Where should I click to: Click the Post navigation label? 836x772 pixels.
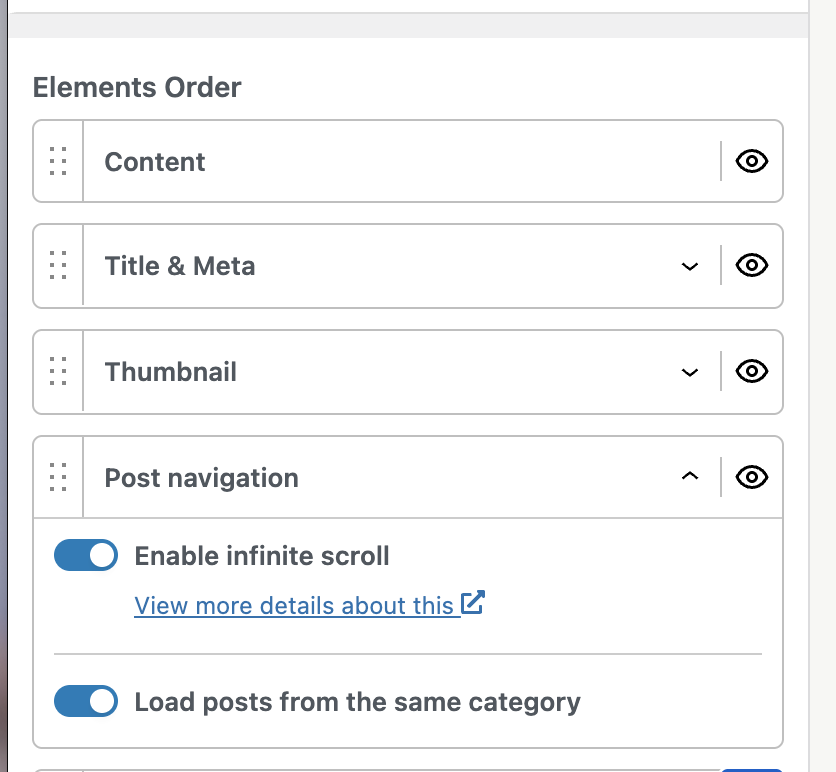[201, 479]
